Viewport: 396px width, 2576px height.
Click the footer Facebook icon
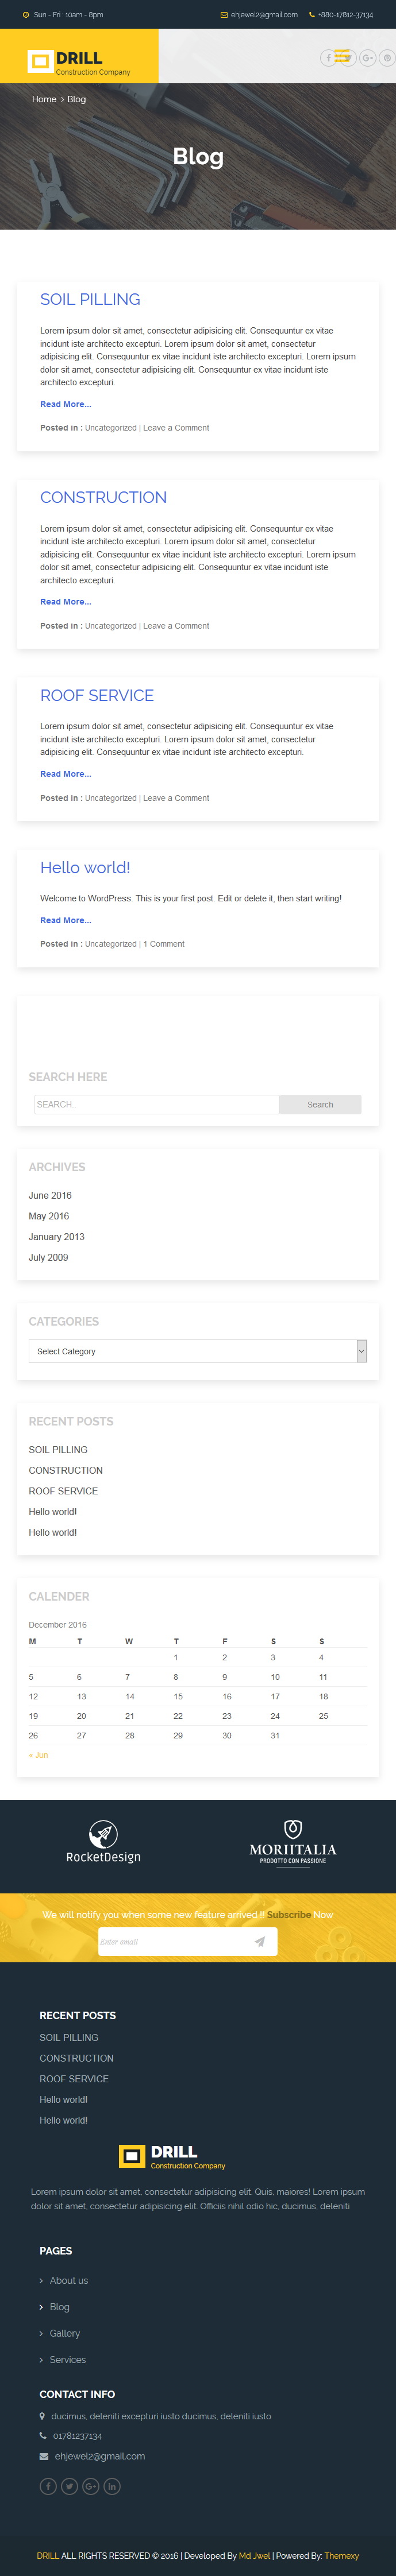[48, 2486]
